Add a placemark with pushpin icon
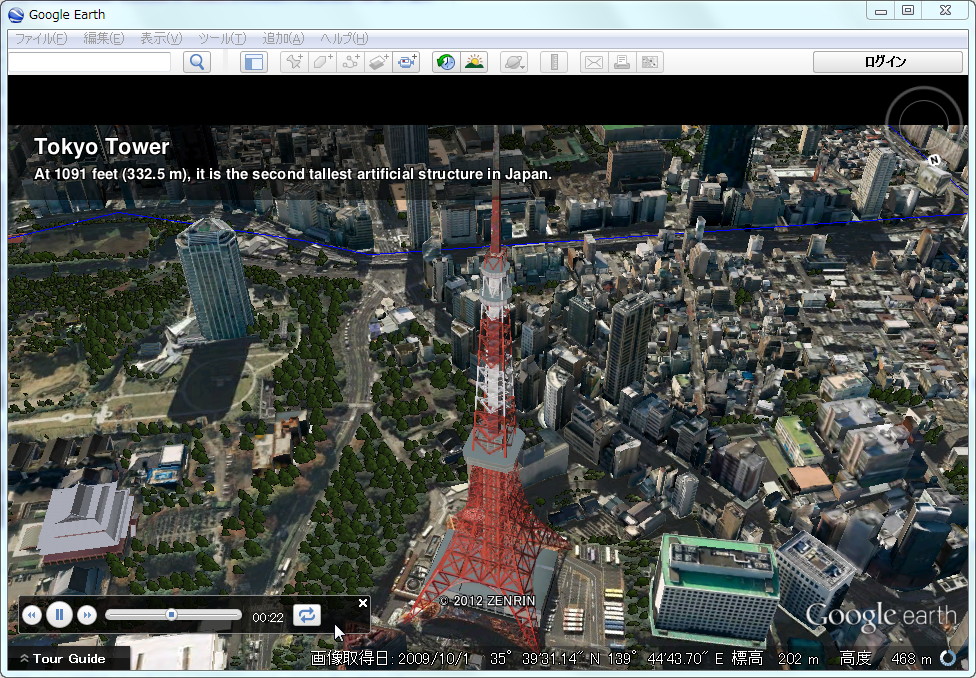 pyautogui.click(x=294, y=62)
